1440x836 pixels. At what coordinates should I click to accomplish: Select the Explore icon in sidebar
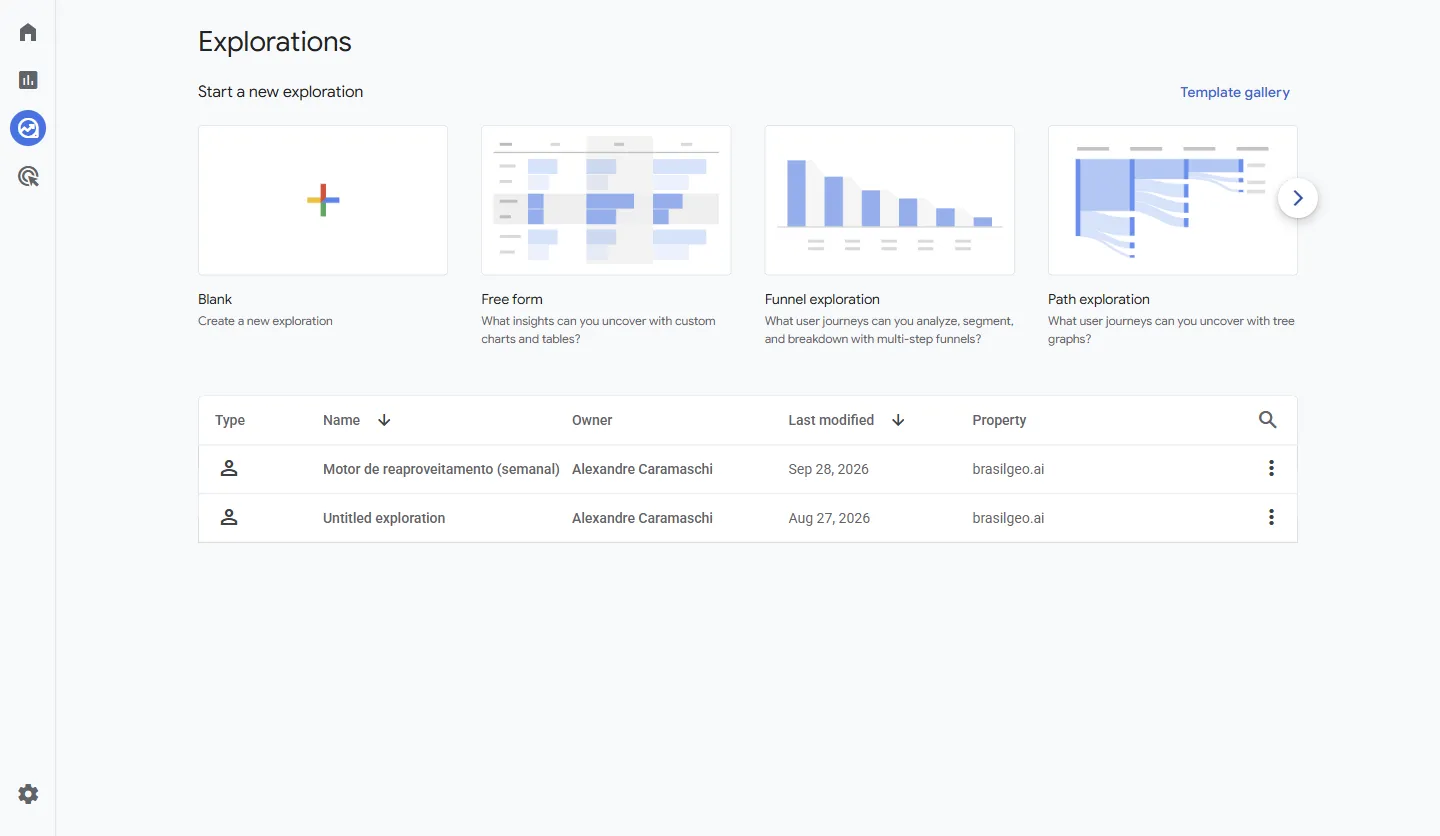(28, 128)
